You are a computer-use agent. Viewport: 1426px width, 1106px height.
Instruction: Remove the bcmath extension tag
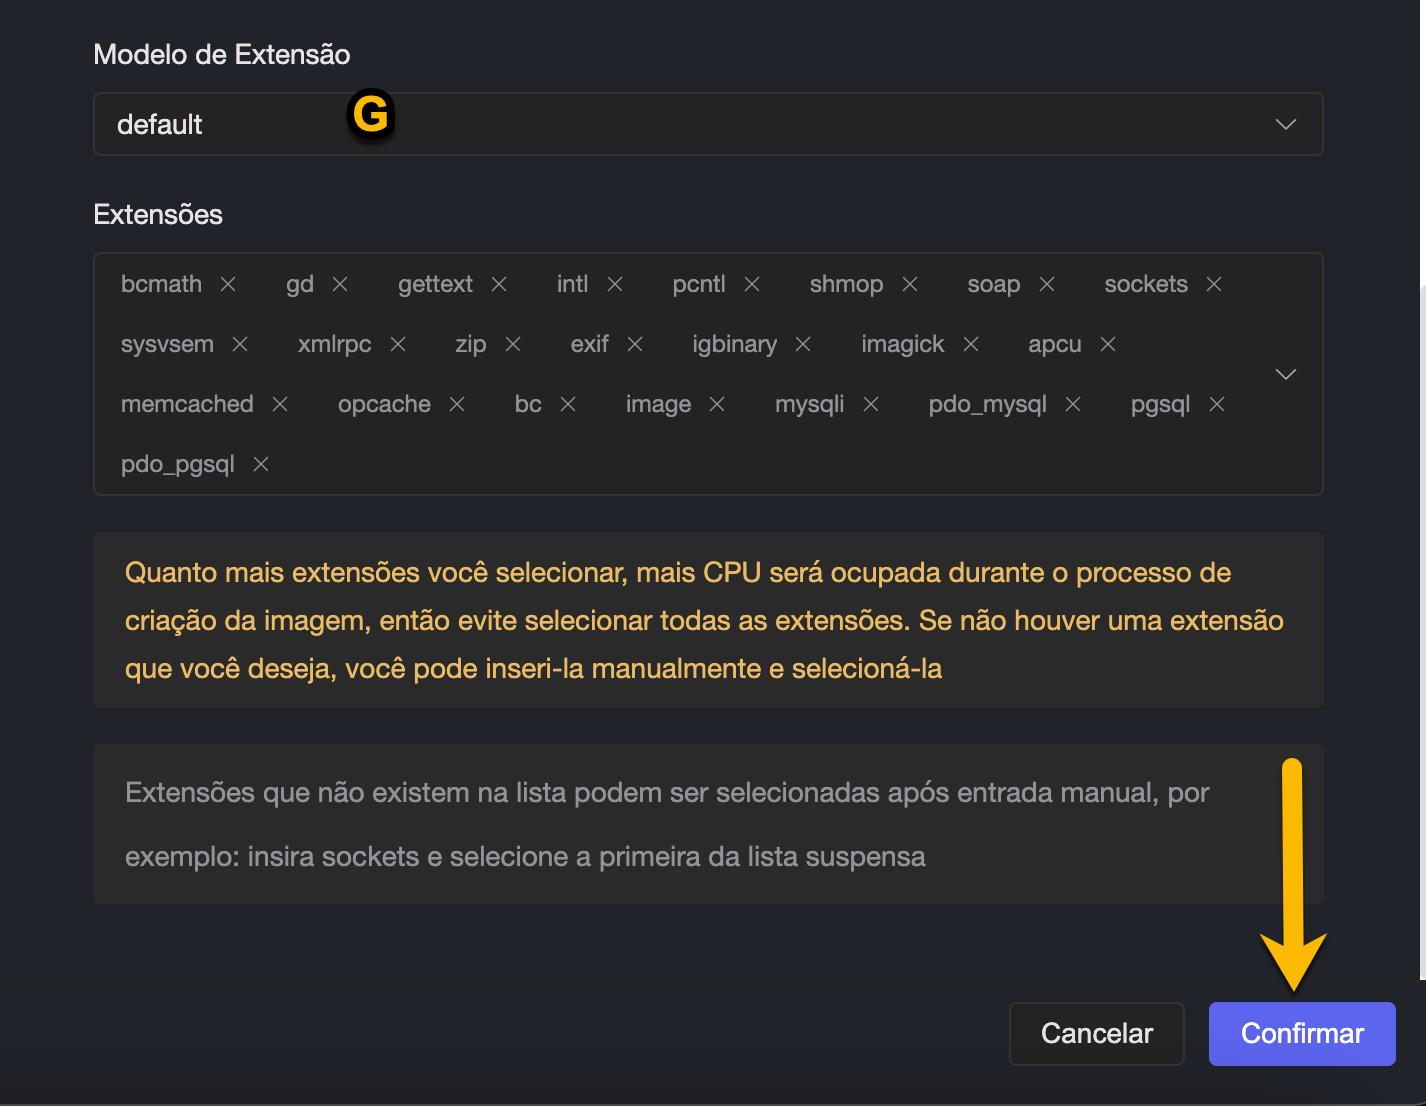coord(228,284)
